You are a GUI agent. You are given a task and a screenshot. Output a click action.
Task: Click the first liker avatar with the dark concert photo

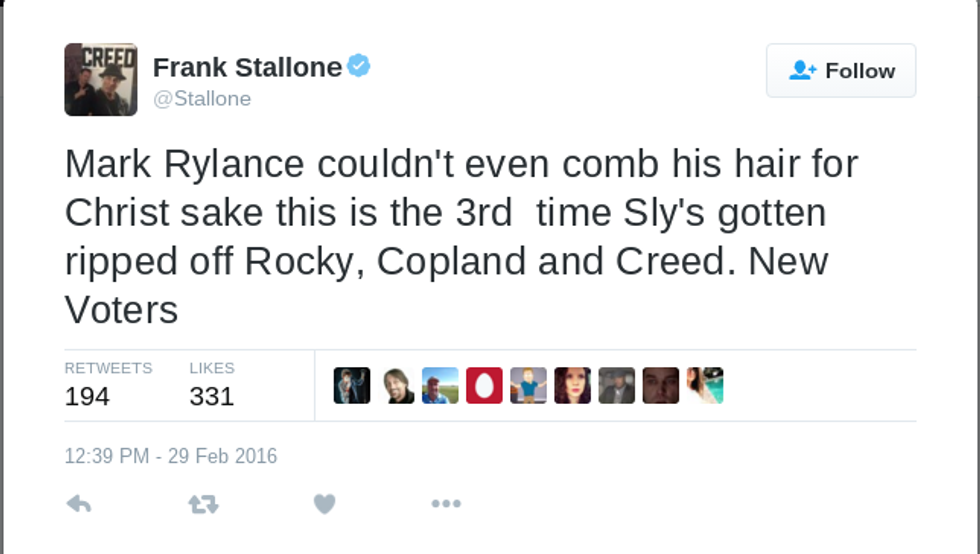[x=352, y=385]
